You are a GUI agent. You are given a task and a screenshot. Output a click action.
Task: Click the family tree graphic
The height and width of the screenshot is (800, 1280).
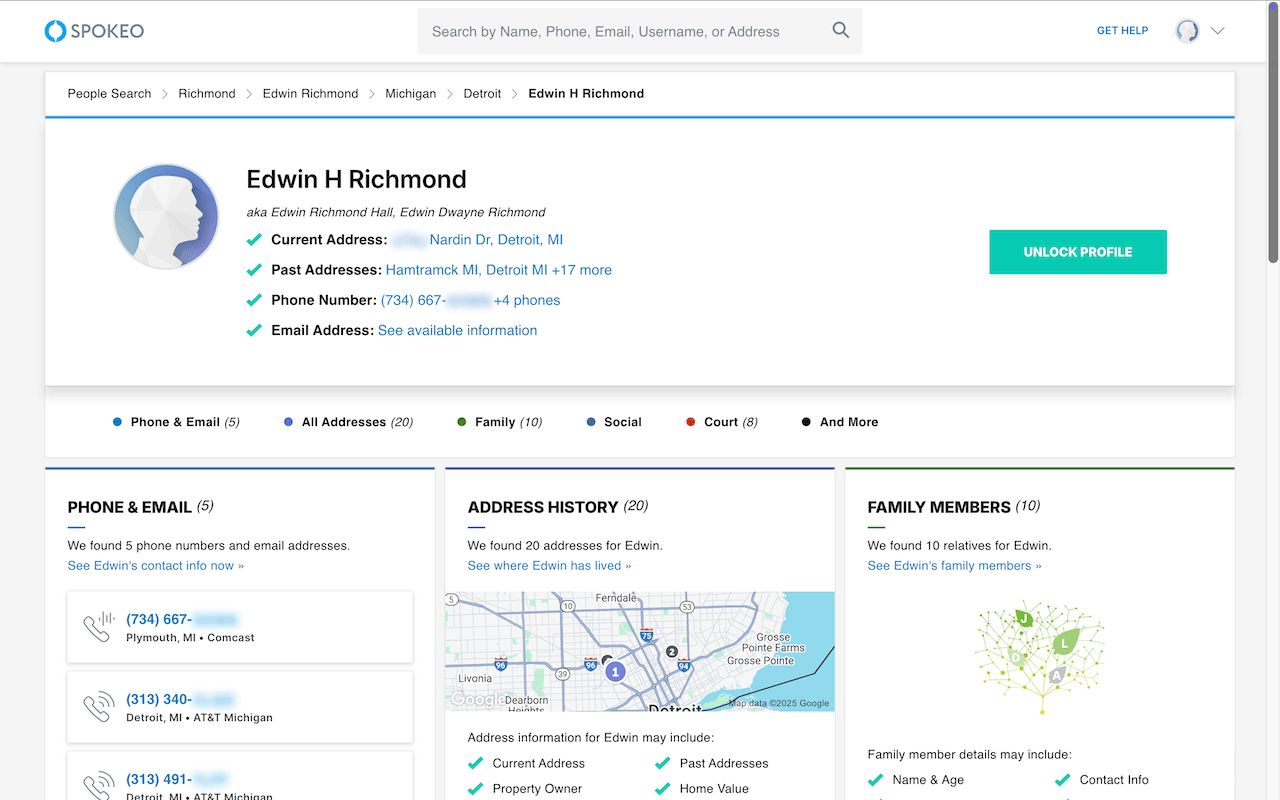1040,657
